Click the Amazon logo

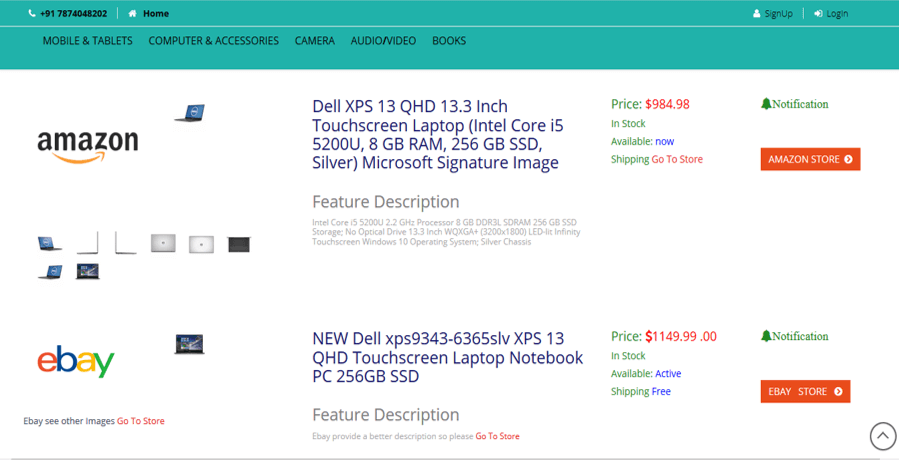coord(88,147)
